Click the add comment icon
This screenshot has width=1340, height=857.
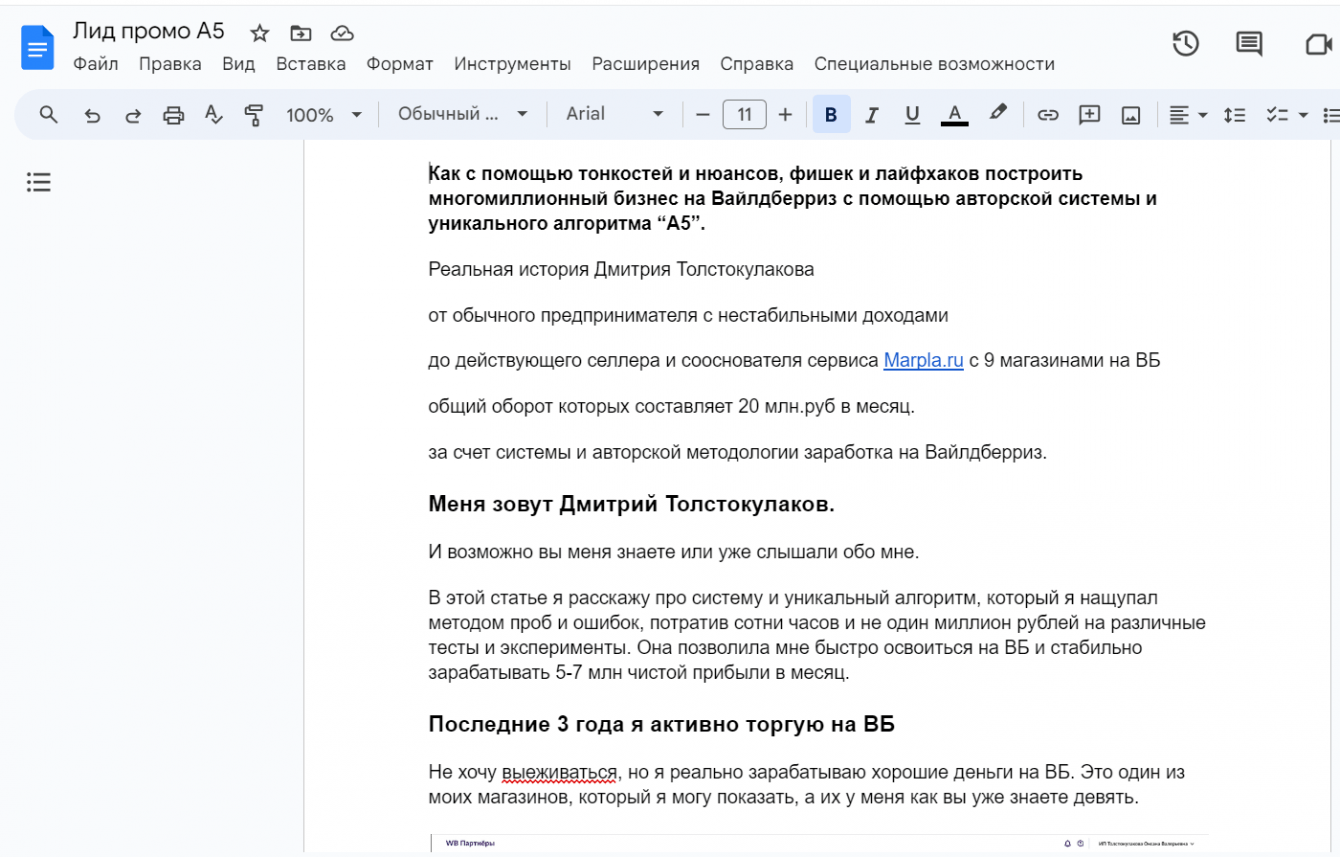tap(1089, 115)
